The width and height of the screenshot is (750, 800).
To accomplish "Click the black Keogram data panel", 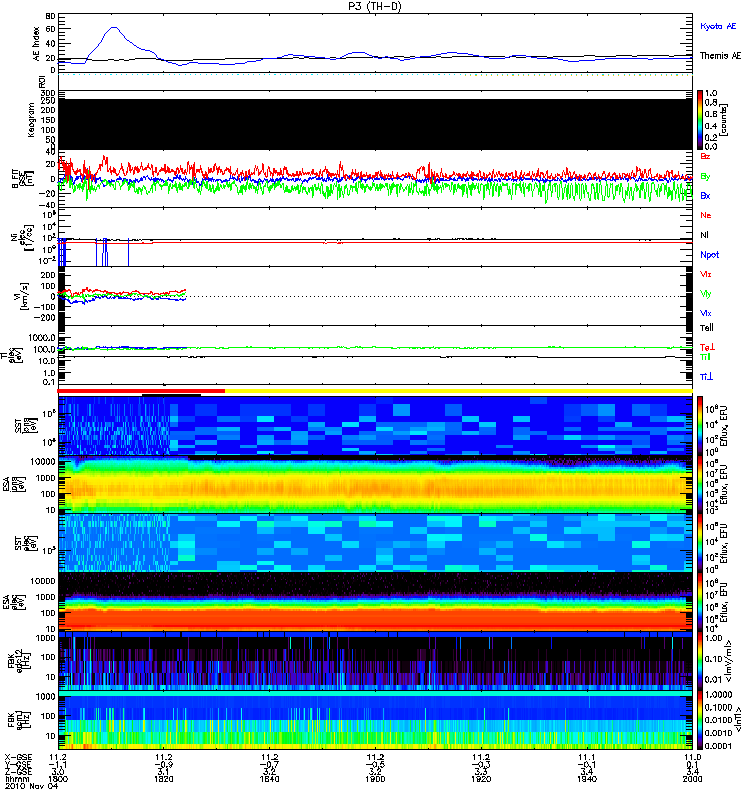I will [x=375, y=124].
